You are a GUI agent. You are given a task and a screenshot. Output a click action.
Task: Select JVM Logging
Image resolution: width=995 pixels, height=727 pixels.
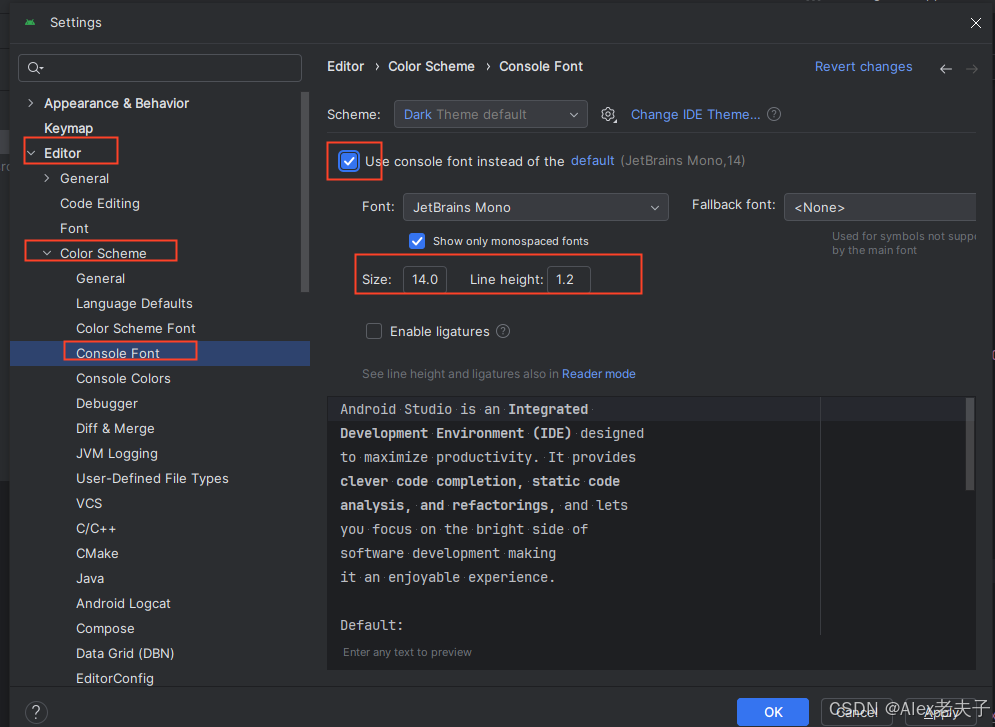tap(117, 454)
